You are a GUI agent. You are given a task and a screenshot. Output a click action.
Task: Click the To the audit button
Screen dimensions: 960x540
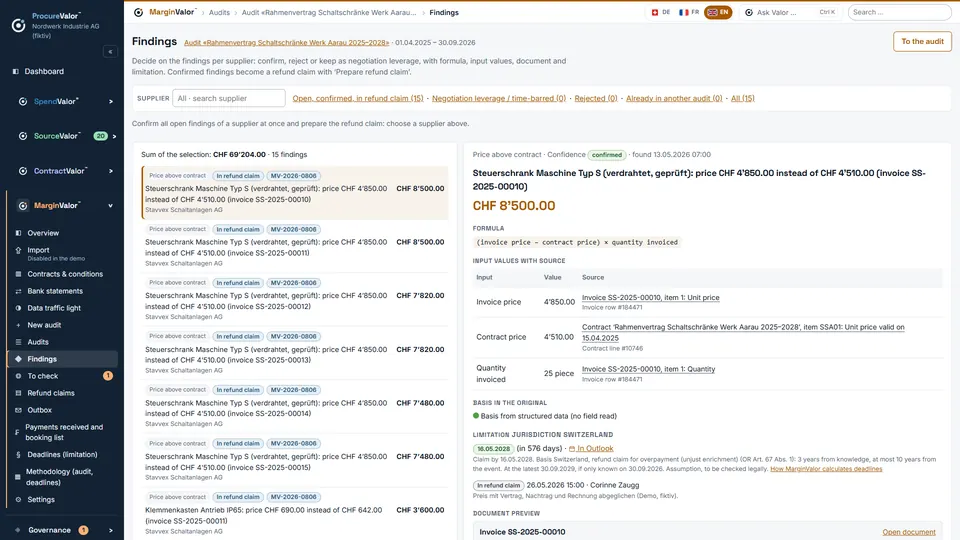click(x=922, y=42)
